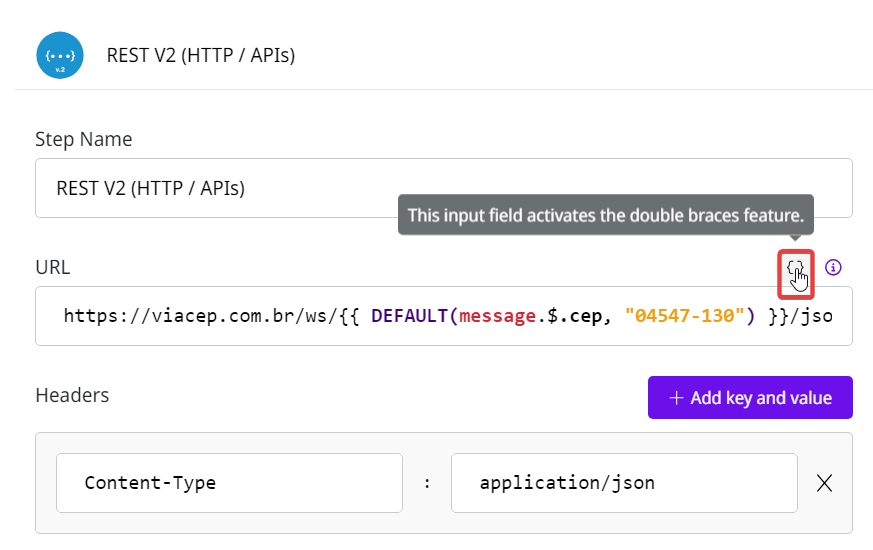Click the plus sign in Add key and value
Screen dimensions: 873x550
[x=676, y=398]
